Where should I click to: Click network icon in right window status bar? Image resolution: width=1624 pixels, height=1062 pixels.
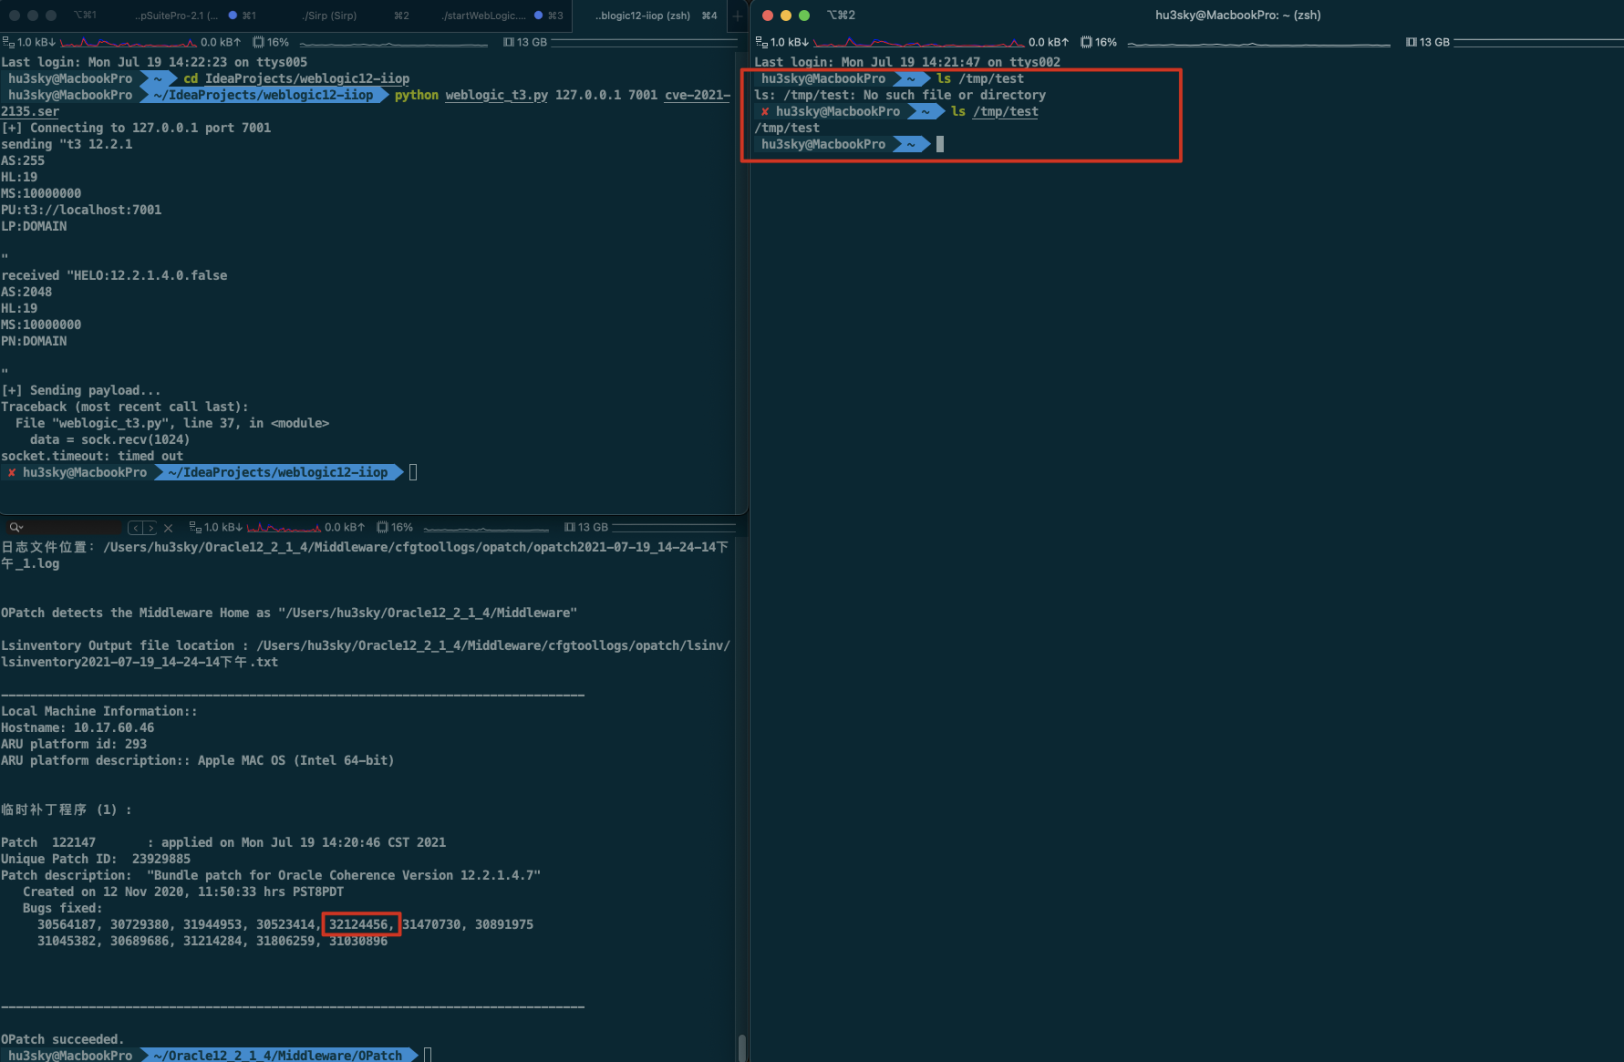(x=761, y=42)
